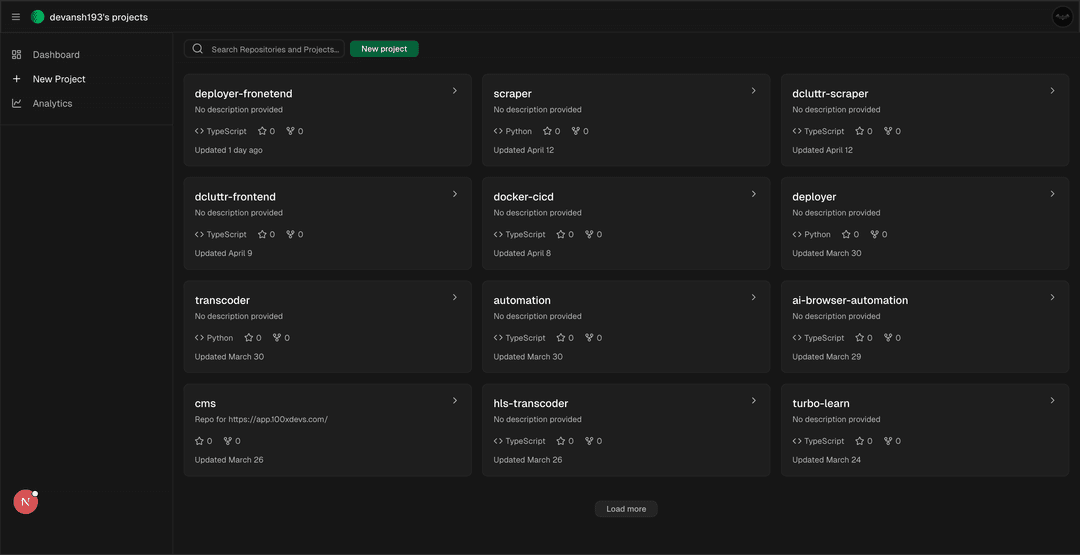Focus the Search Repositories and Projects field
The height and width of the screenshot is (555, 1080).
pos(264,49)
